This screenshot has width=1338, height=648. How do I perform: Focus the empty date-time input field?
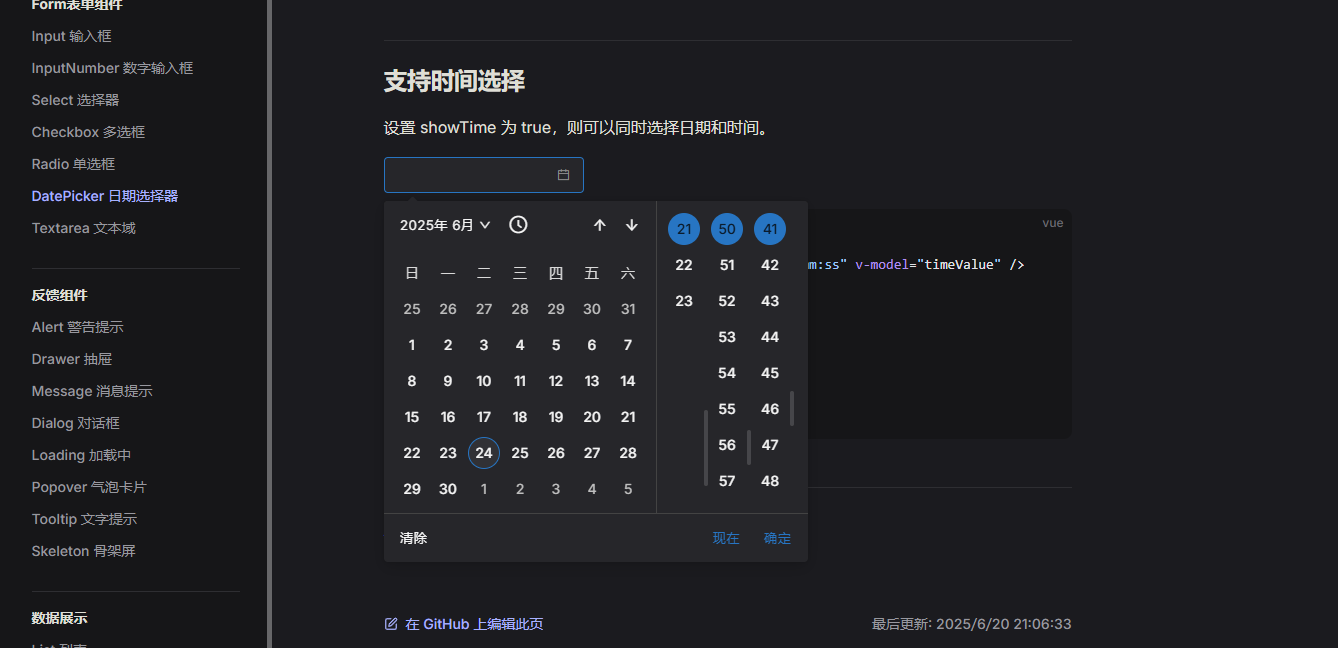pos(484,175)
